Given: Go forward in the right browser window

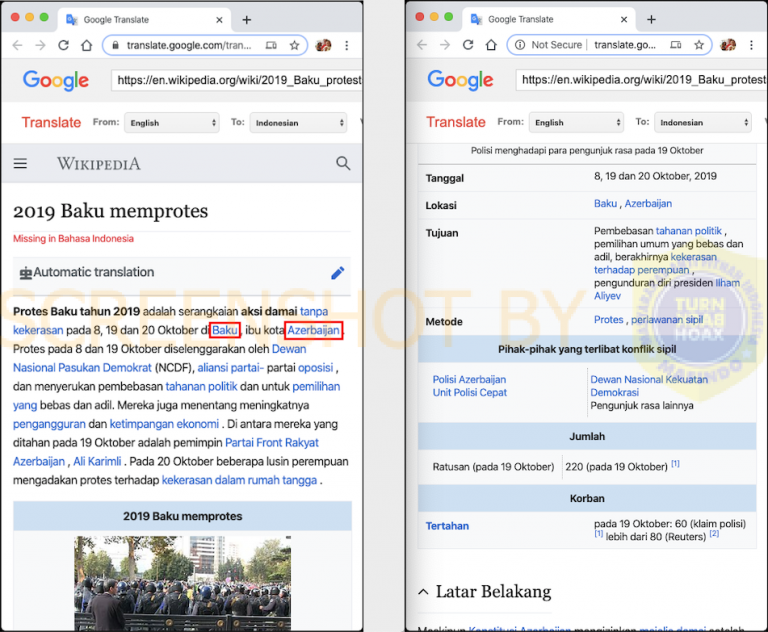Looking at the screenshot, I should [x=445, y=45].
